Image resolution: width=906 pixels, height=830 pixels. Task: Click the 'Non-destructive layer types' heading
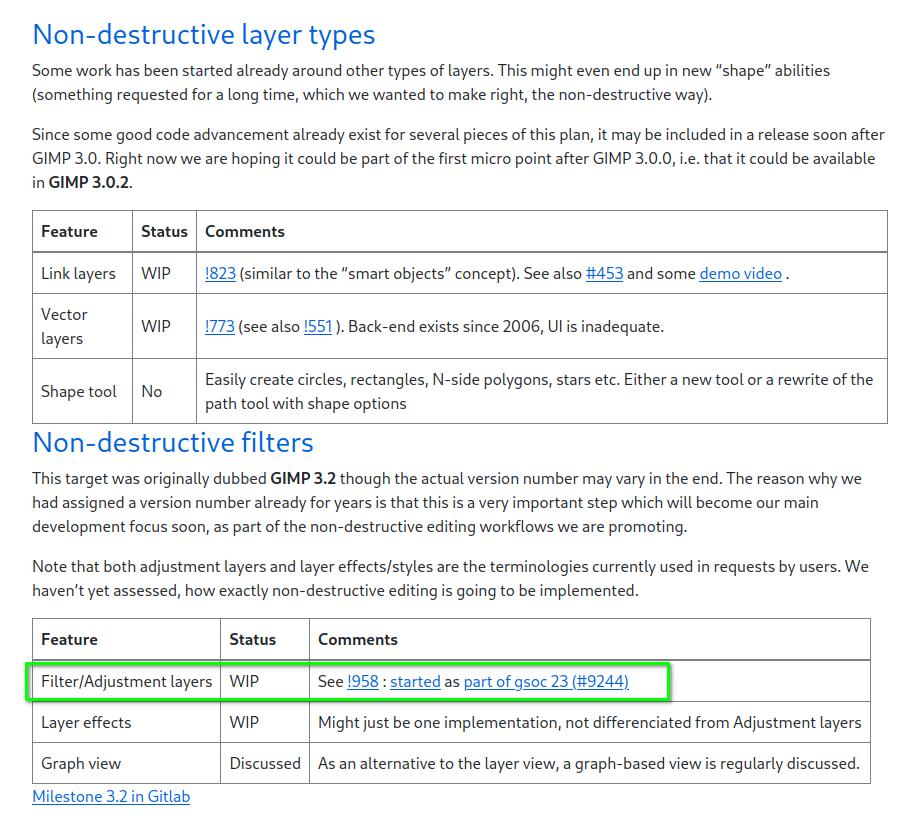(x=204, y=34)
